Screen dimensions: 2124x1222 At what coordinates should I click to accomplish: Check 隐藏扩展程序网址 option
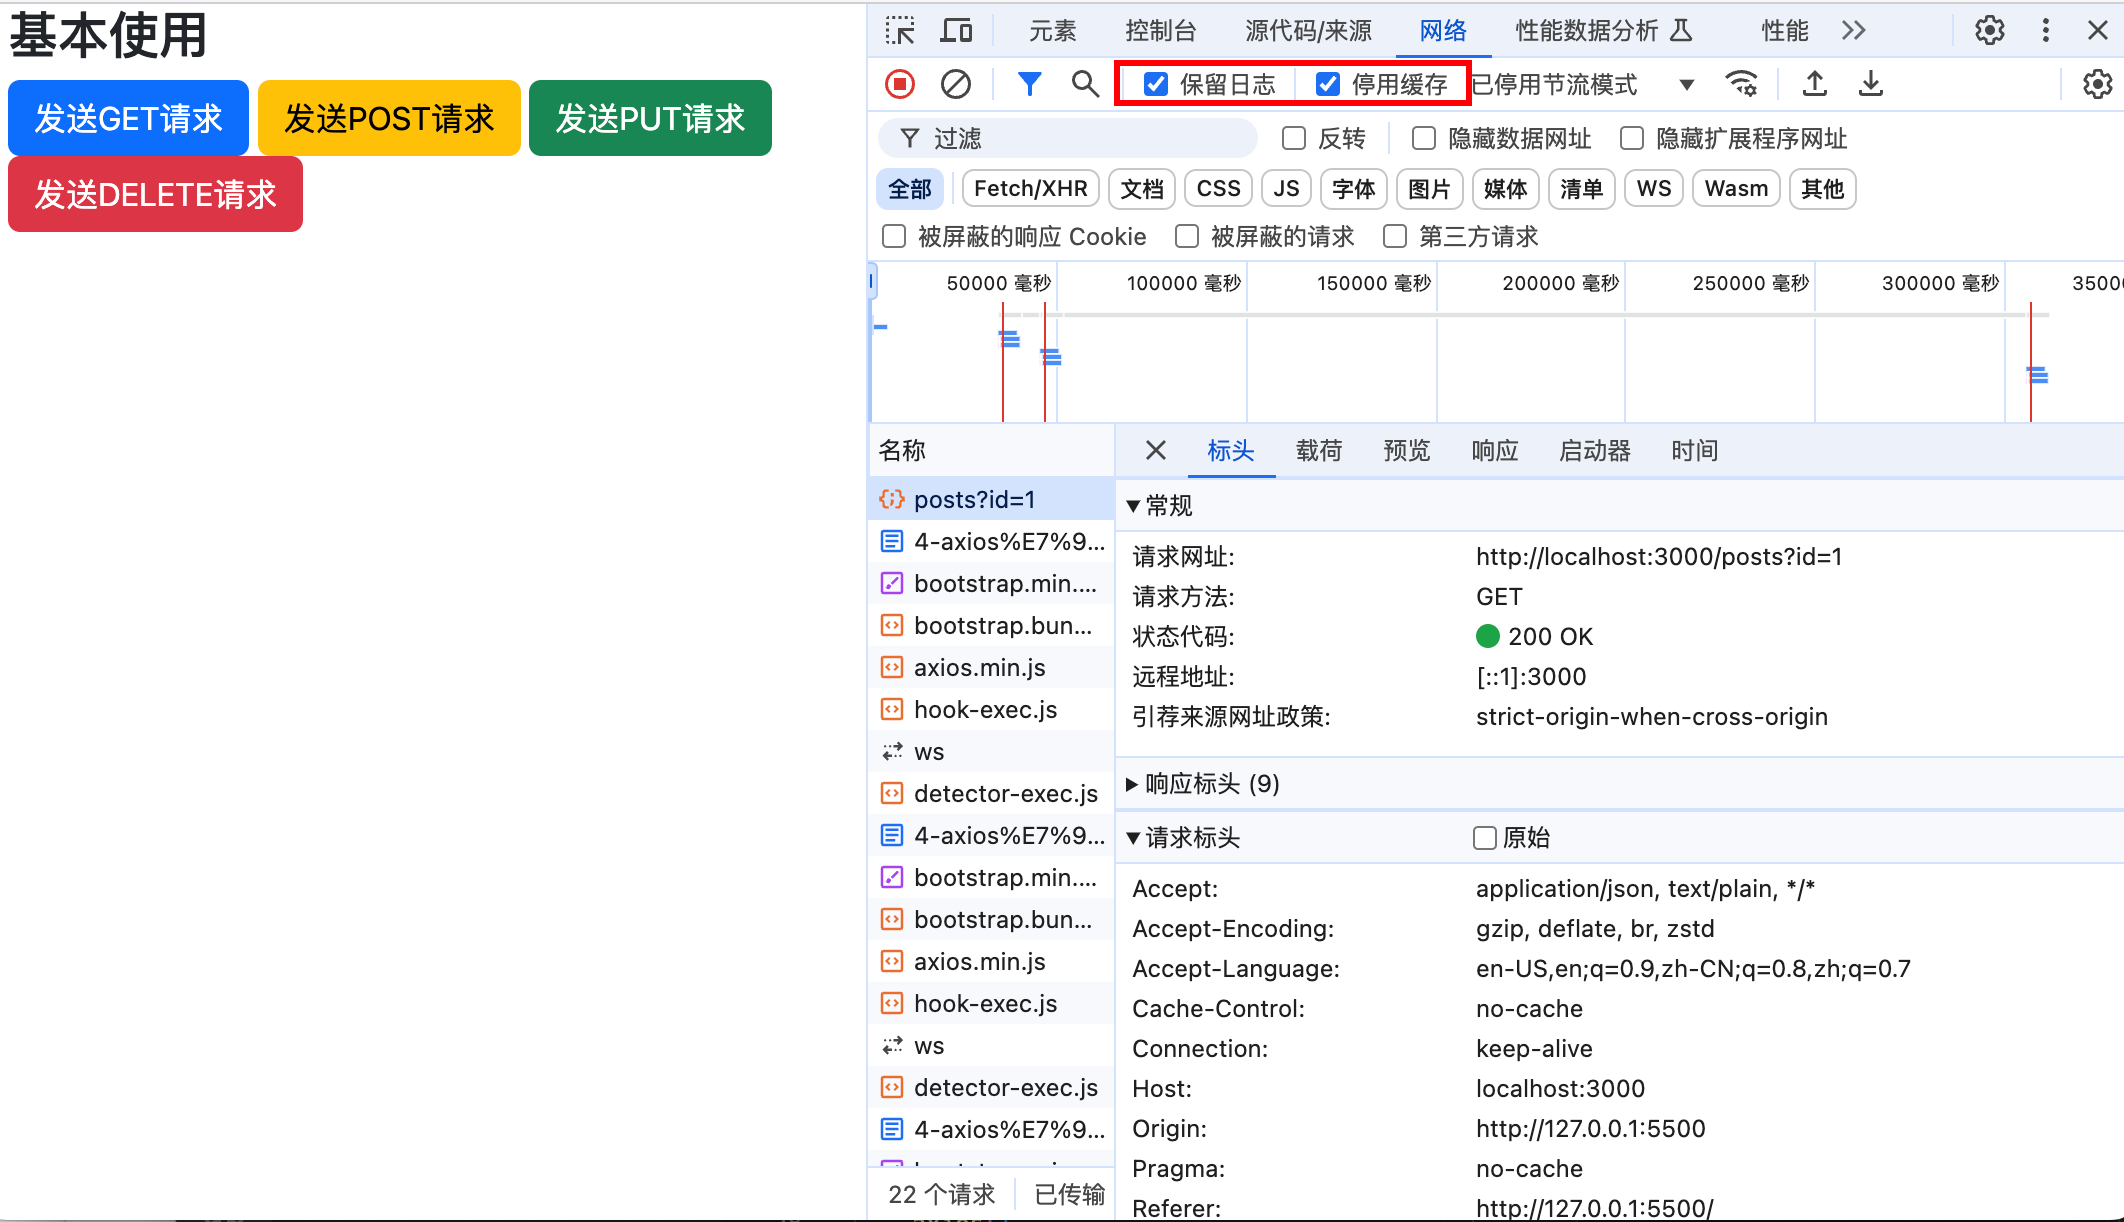1632,138
